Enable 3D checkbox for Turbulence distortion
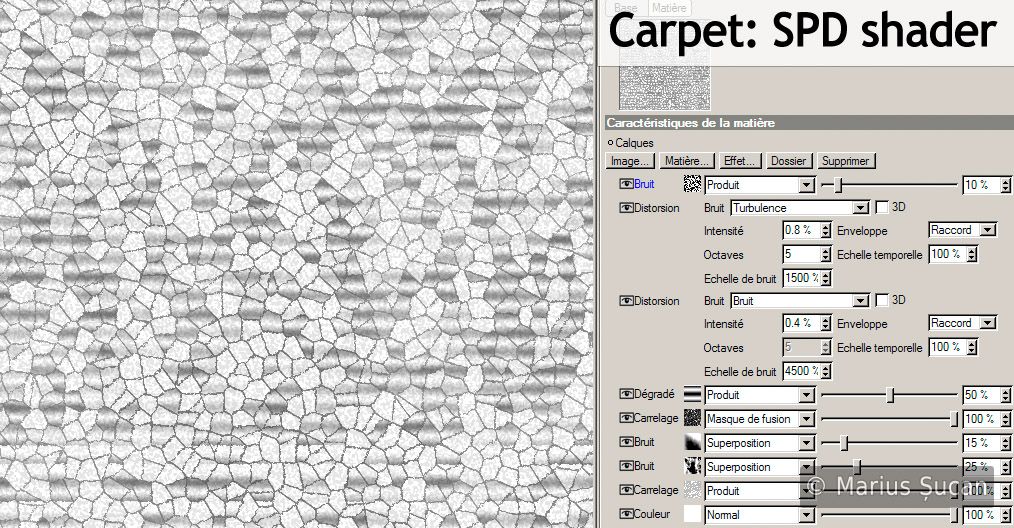The width and height of the screenshot is (1014, 528). (x=882, y=208)
